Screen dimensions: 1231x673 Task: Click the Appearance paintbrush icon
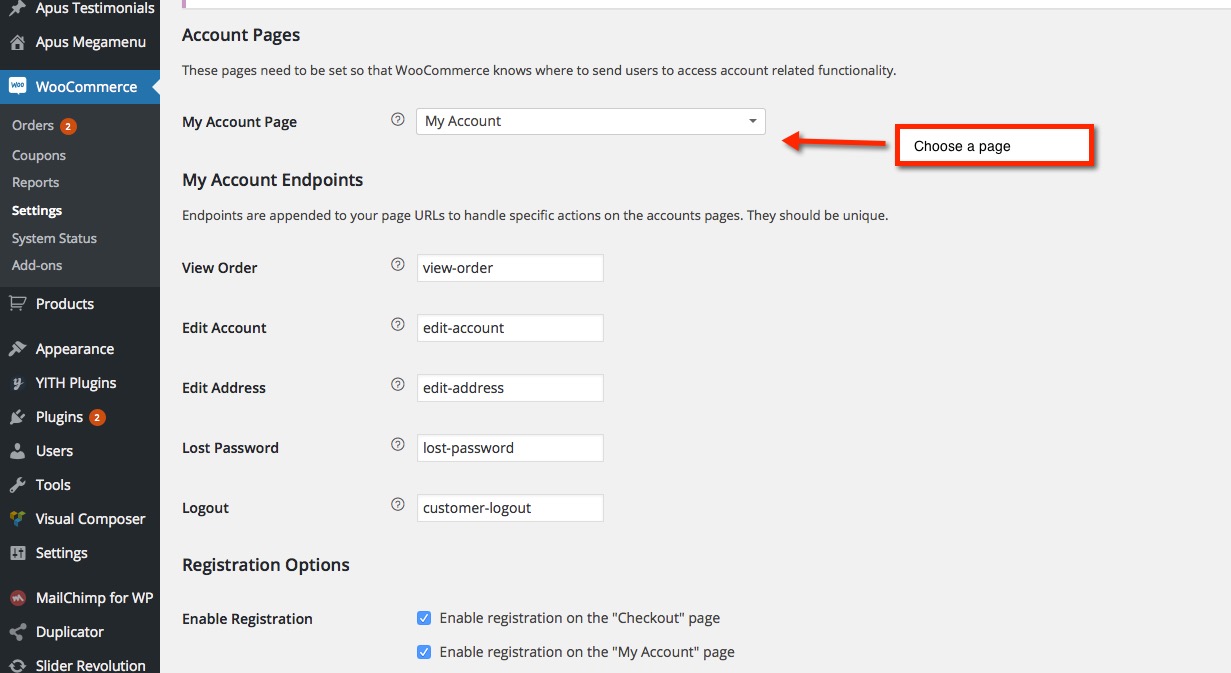pyautogui.click(x=17, y=349)
